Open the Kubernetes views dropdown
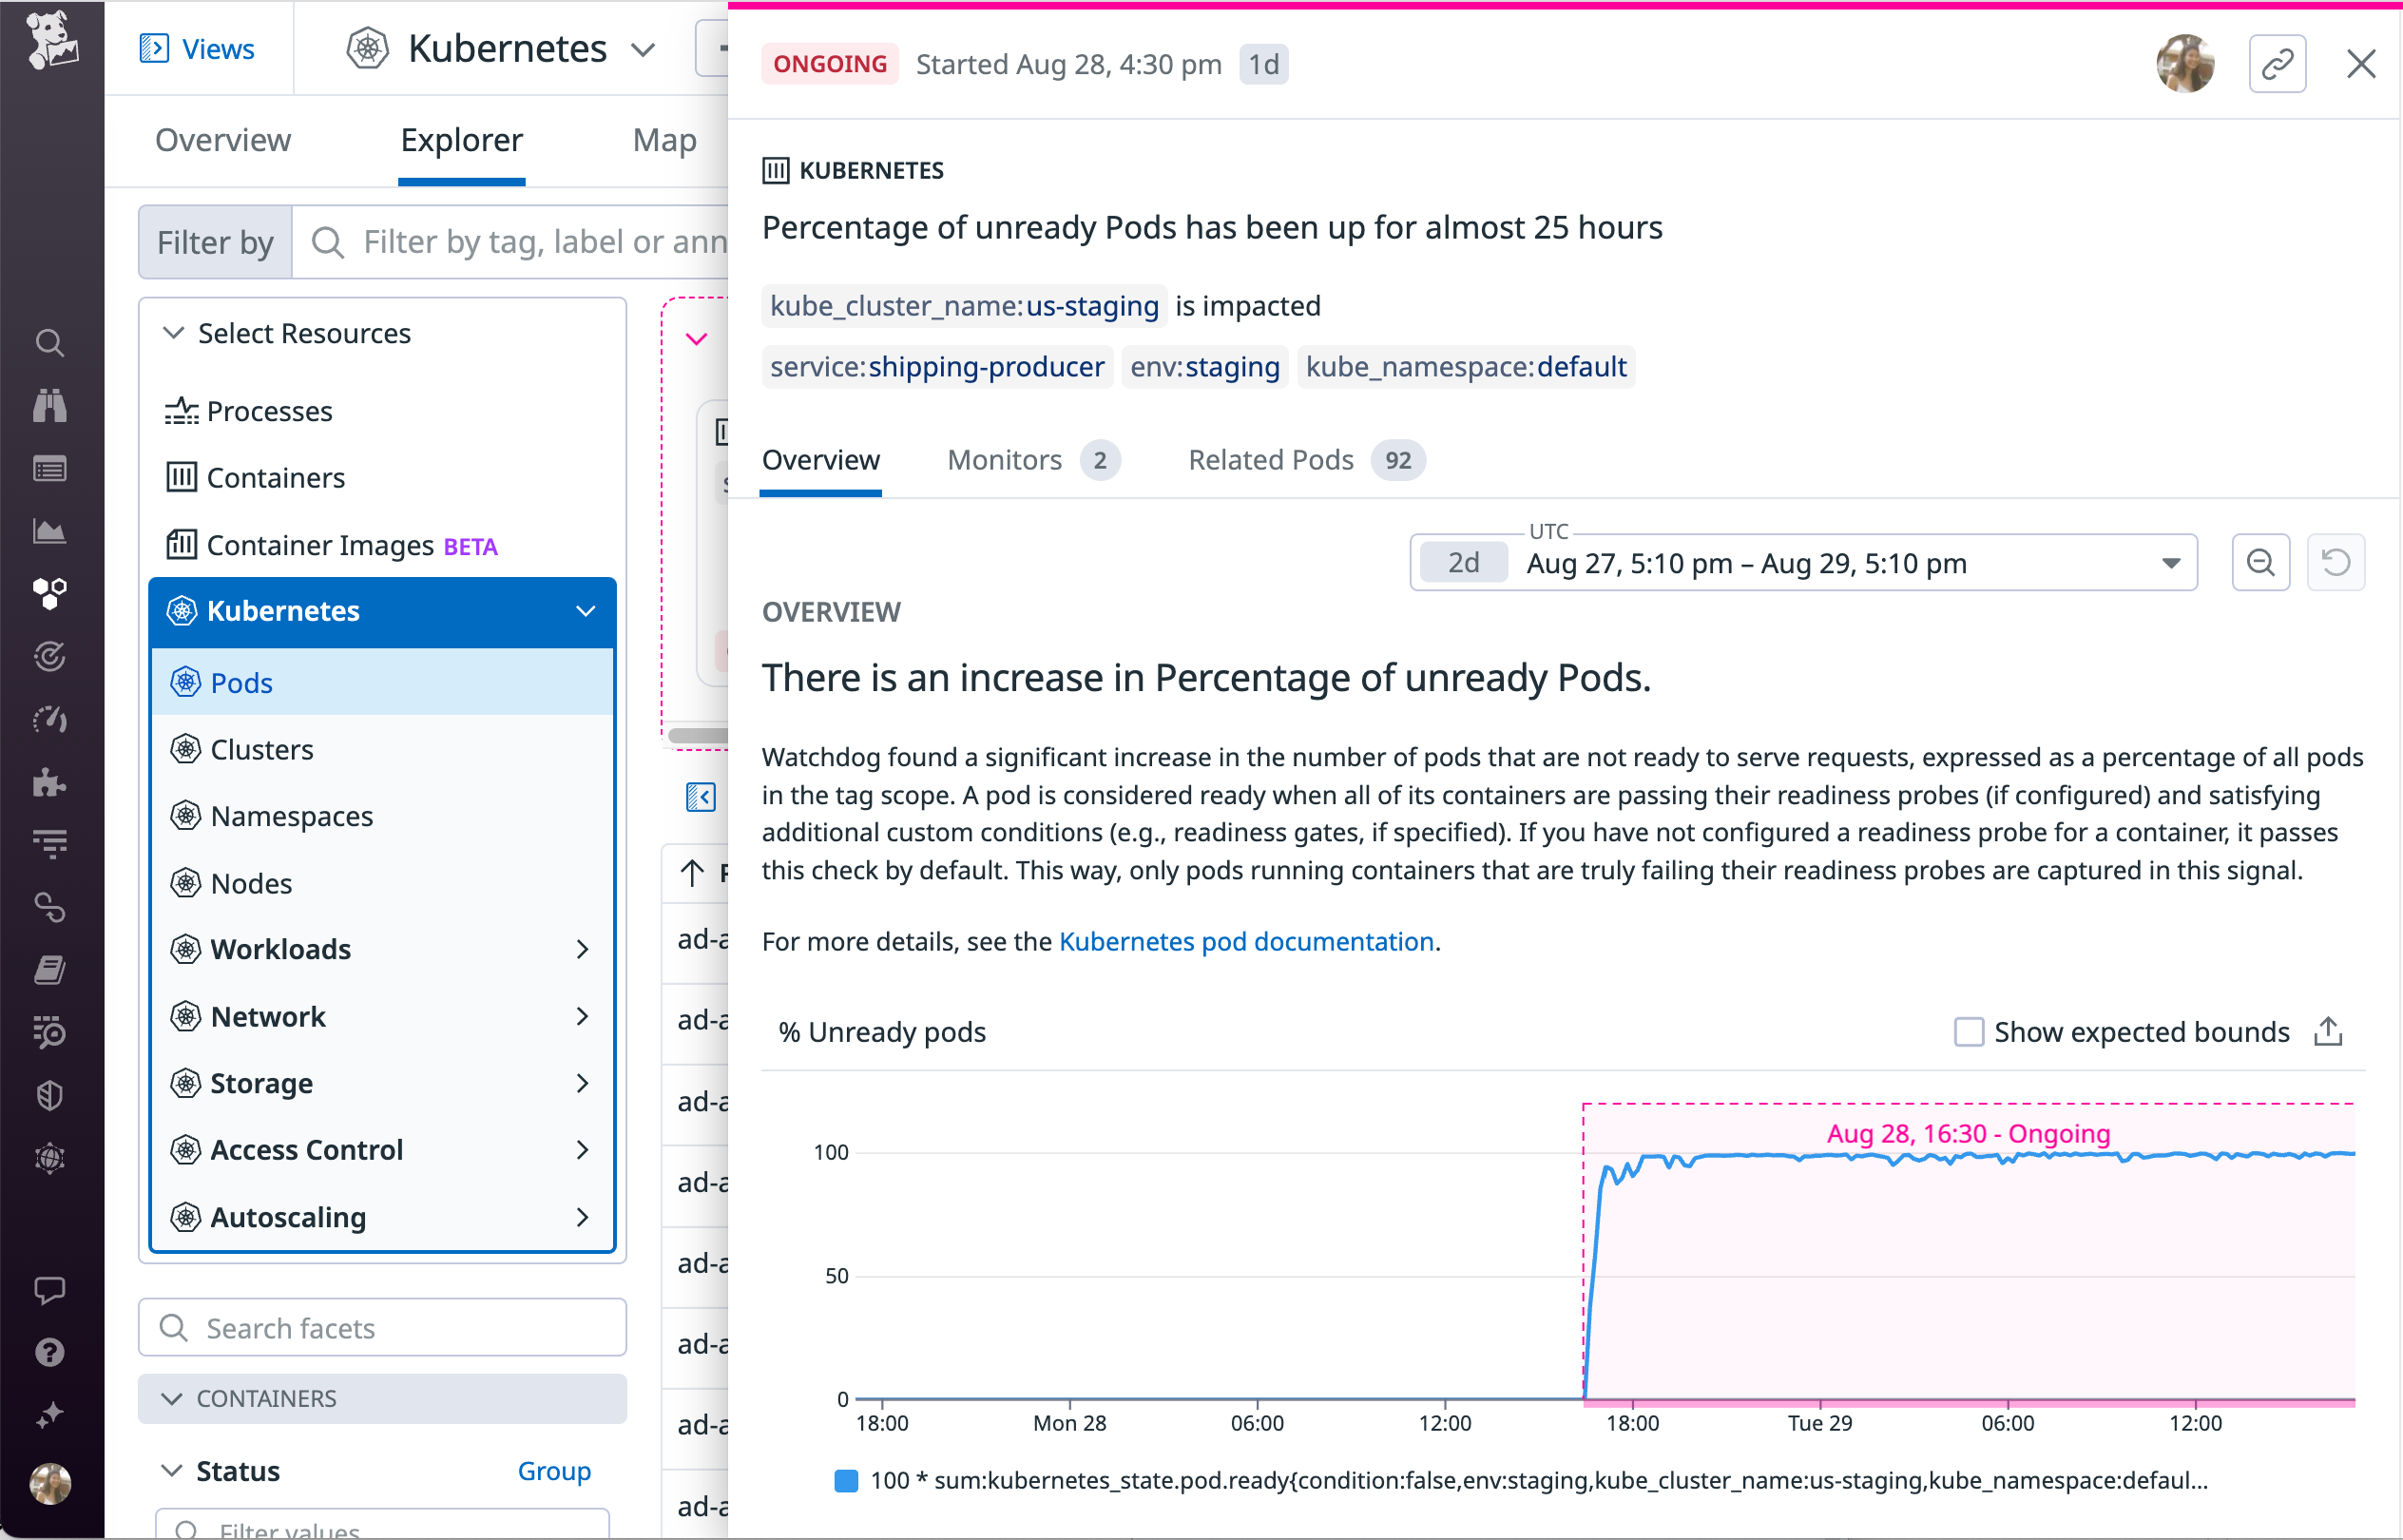The width and height of the screenshot is (2403, 1540). click(x=644, y=48)
